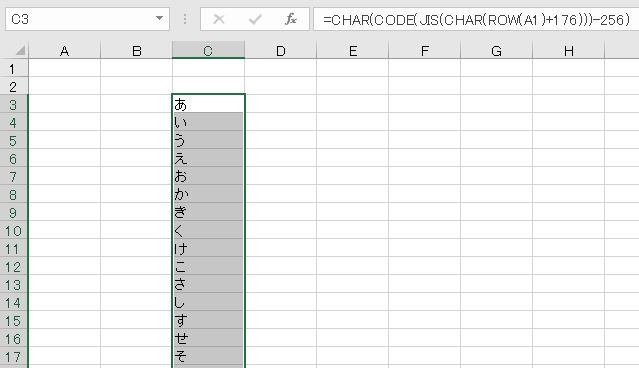Select row 7 header
639x368 pixels.
(x=14, y=176)
